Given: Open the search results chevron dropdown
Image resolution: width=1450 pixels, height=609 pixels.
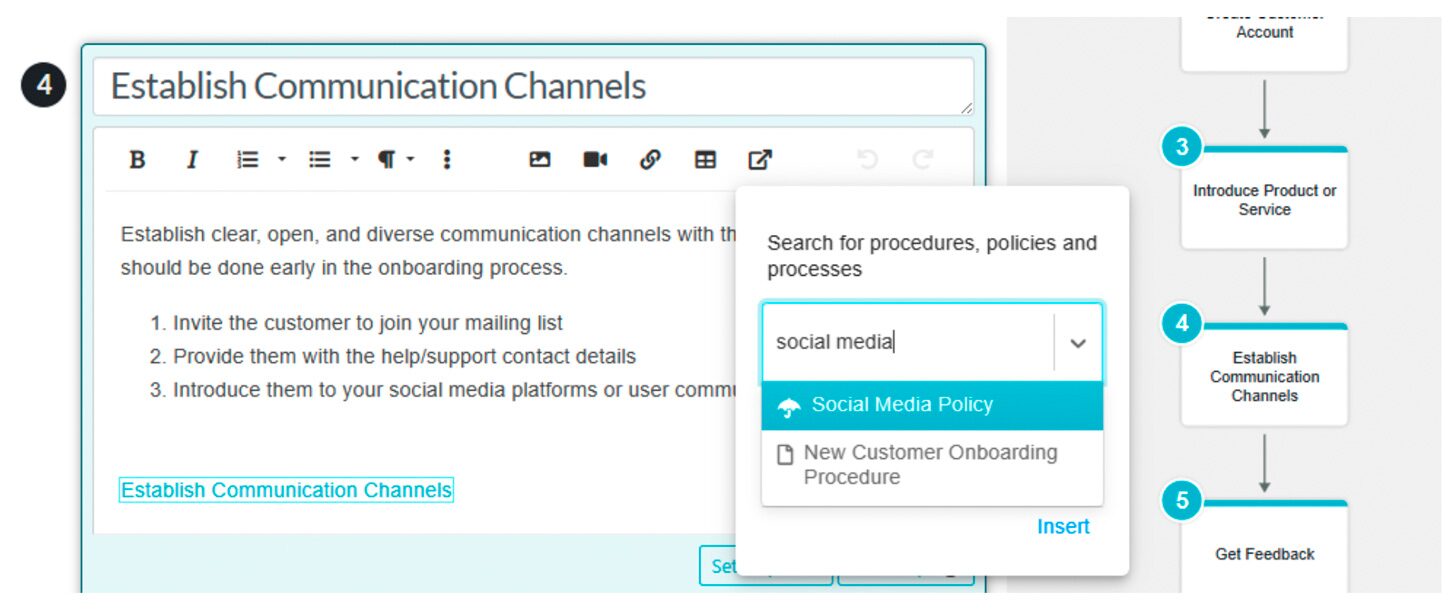Looking at the screenshot, I should pyautogui.click(x=1077, y=343).
